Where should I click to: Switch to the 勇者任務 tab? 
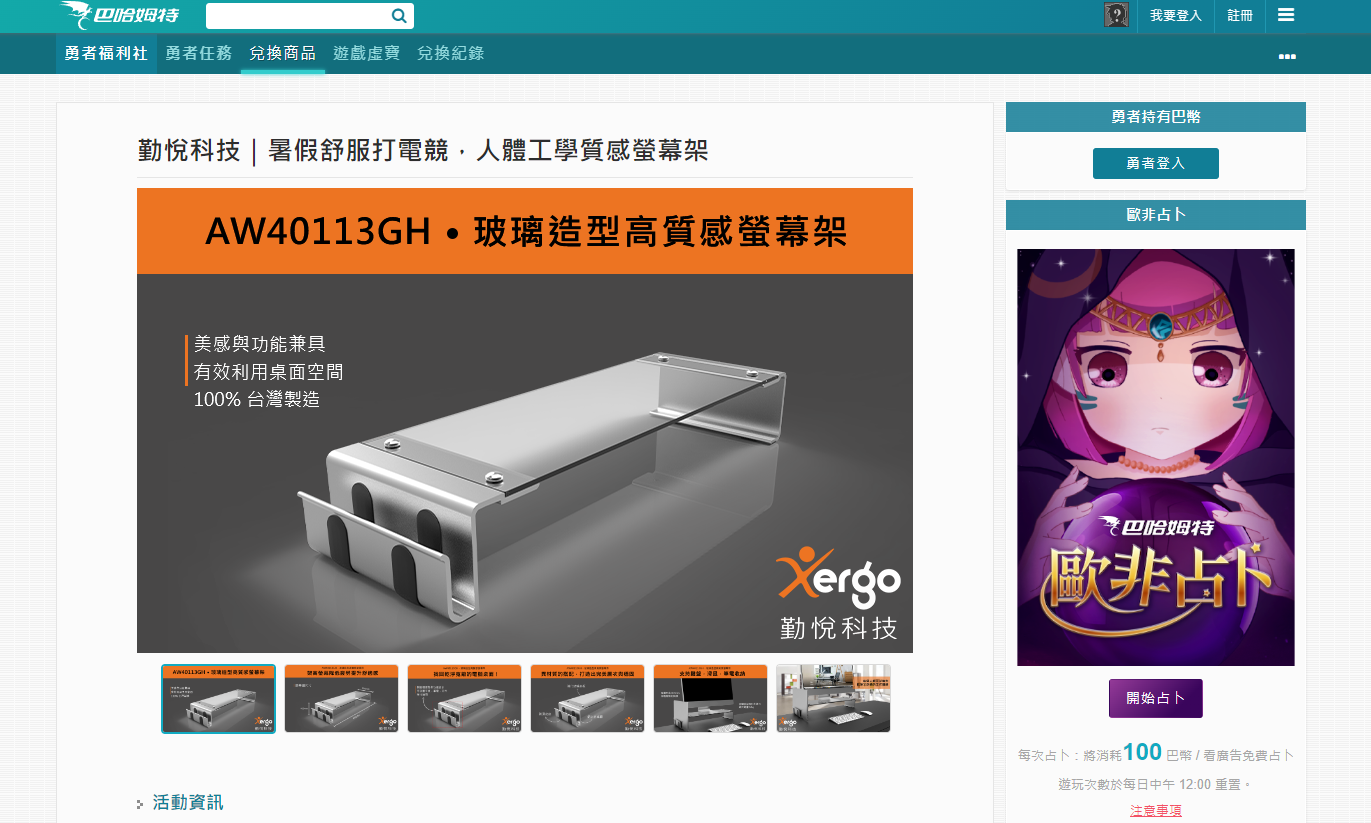pos(198,54)
